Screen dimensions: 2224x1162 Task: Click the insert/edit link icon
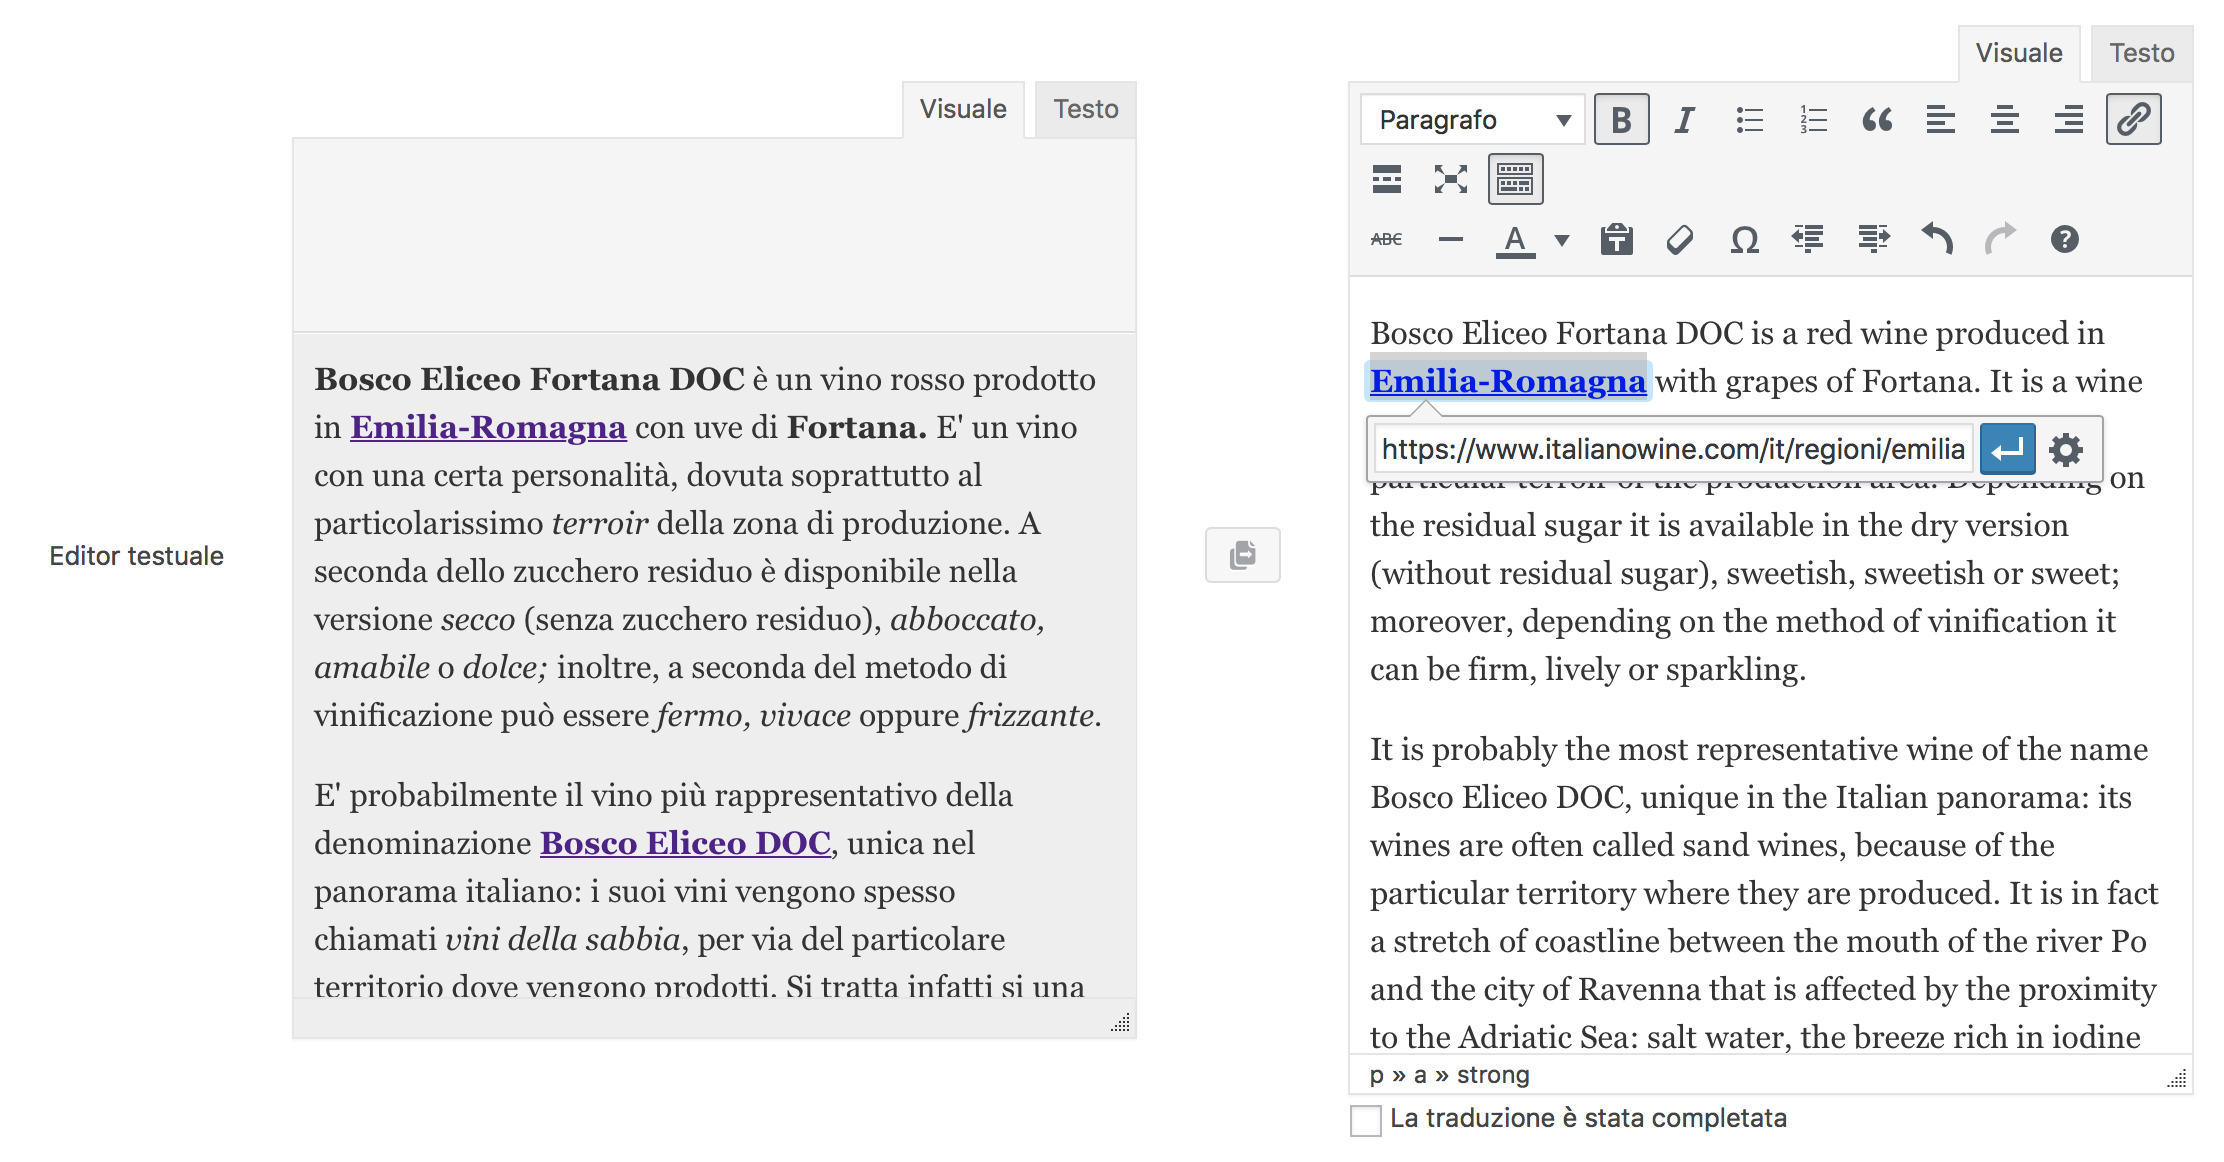2133,120
